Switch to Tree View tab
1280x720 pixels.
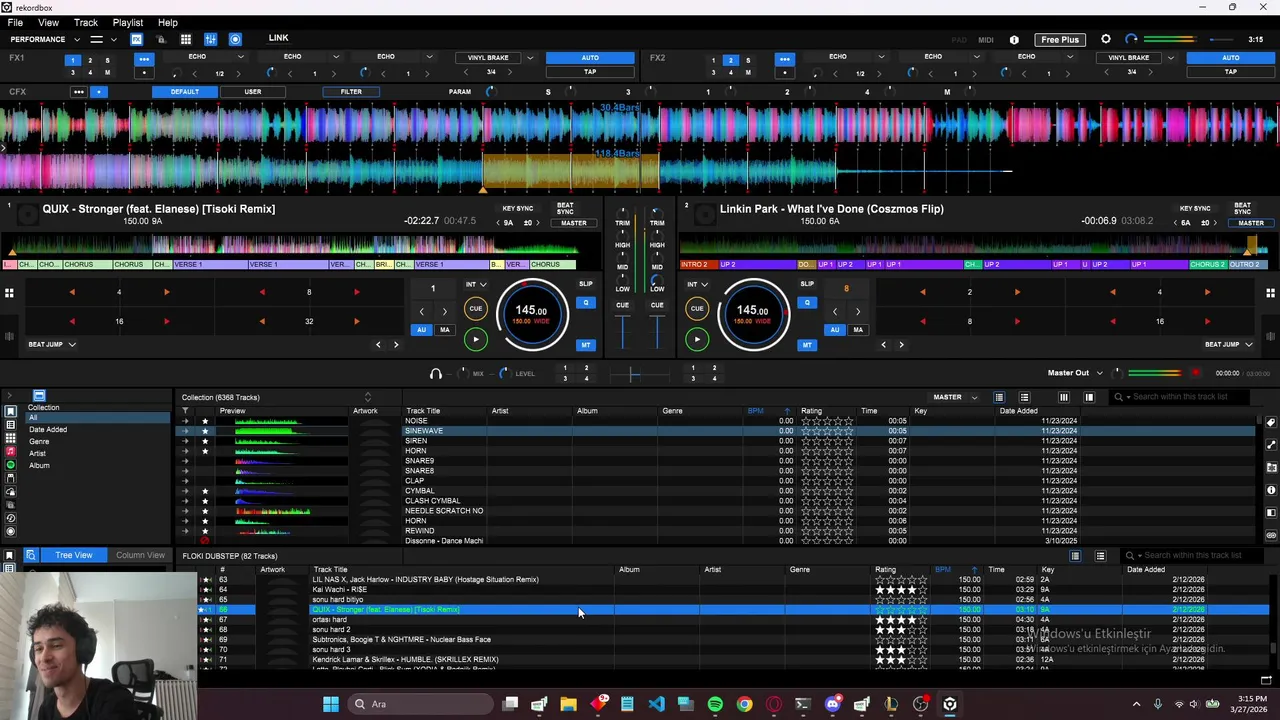tap(74, 555)
